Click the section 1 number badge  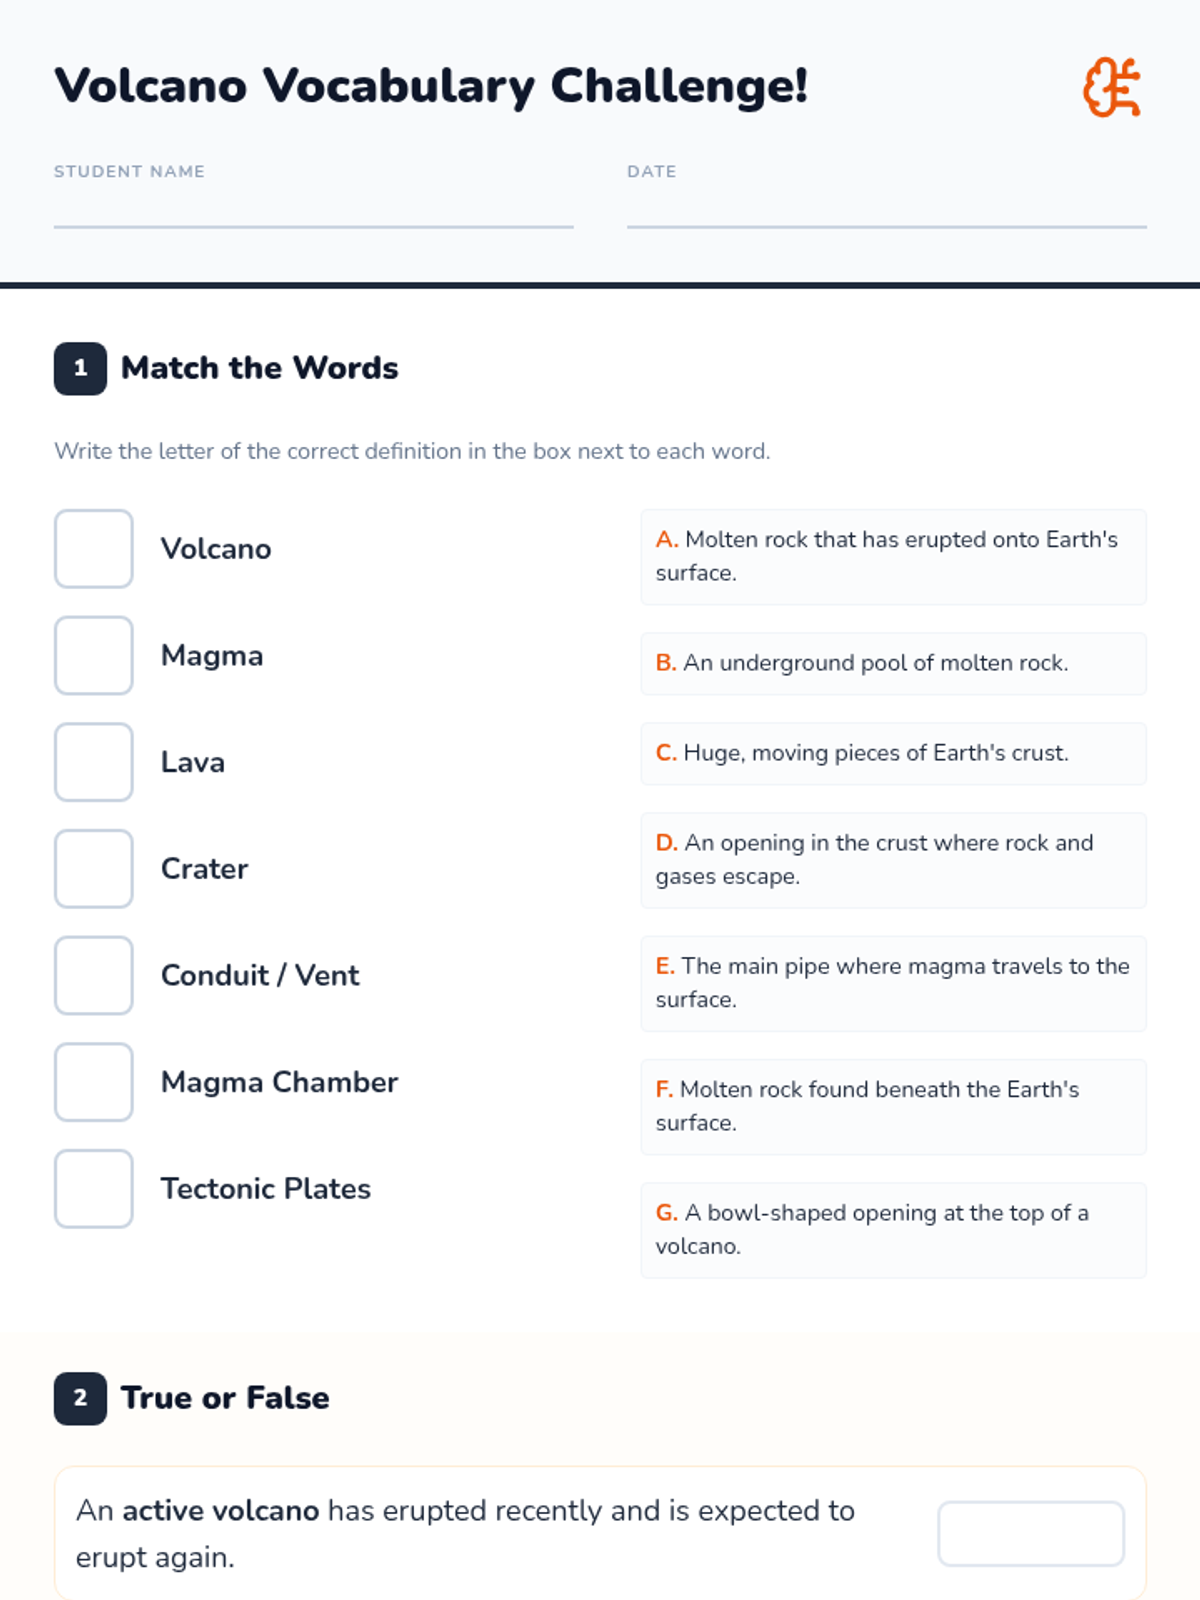[x=80, y=368]
